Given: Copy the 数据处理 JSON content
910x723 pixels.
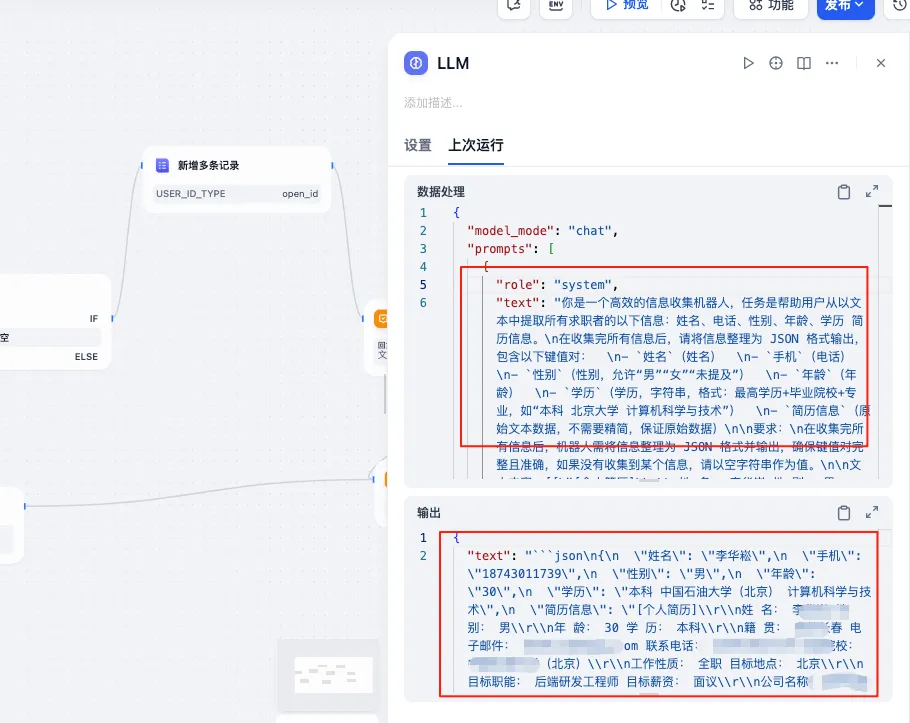Looking at the screenshot, I should coord(844,192).
